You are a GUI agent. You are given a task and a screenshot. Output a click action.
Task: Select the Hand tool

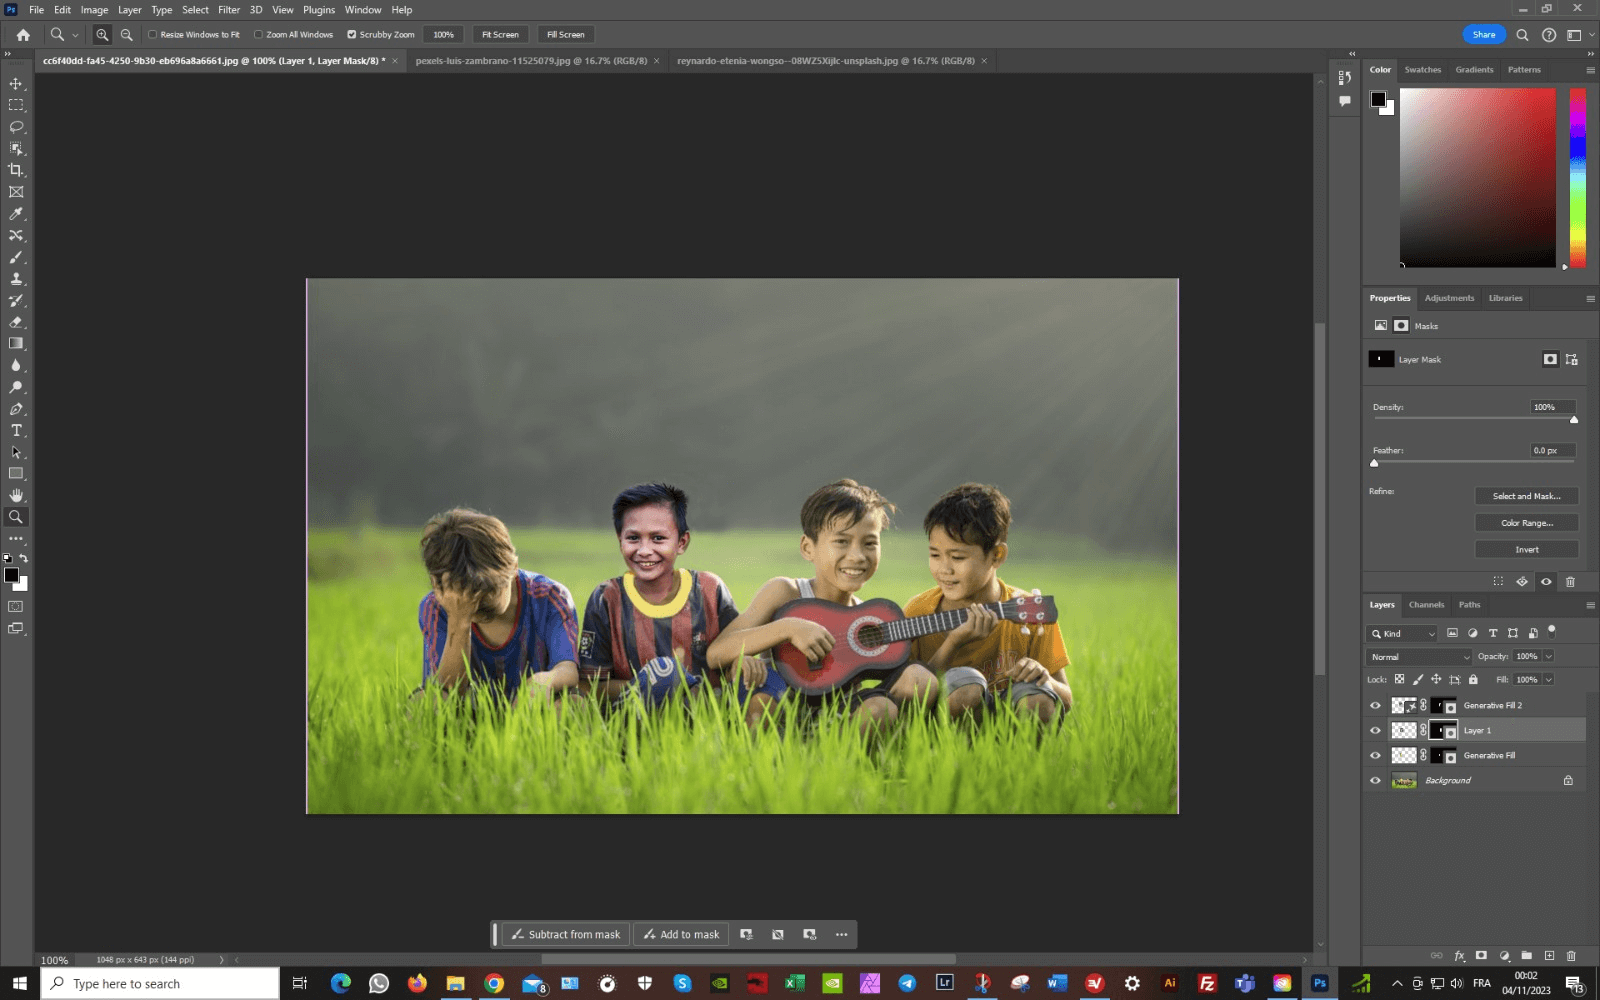[16, 496]
